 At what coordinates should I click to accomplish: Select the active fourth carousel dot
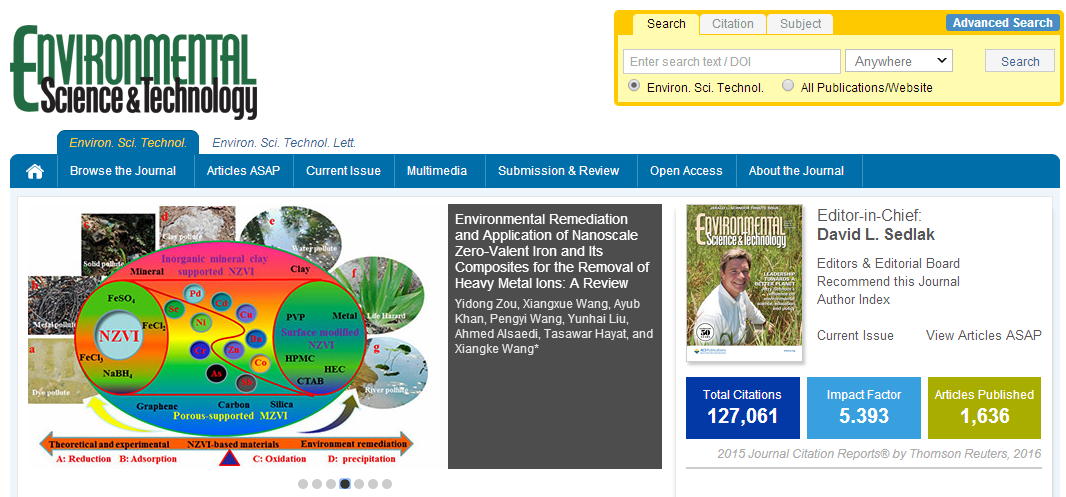[x=345, y=484]
